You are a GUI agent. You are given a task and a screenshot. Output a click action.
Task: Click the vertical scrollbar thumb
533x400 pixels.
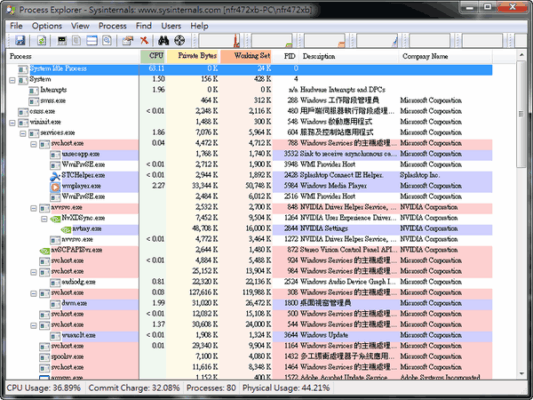pos(521,114)
